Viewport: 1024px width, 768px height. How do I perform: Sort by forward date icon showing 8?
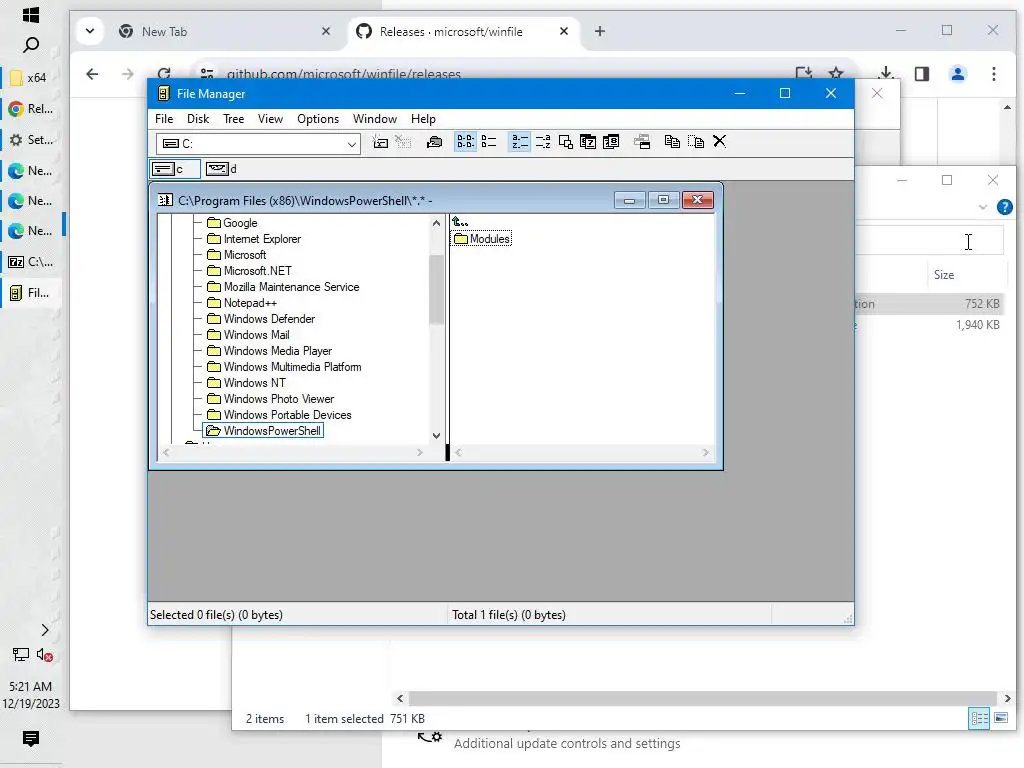(611, 142)
